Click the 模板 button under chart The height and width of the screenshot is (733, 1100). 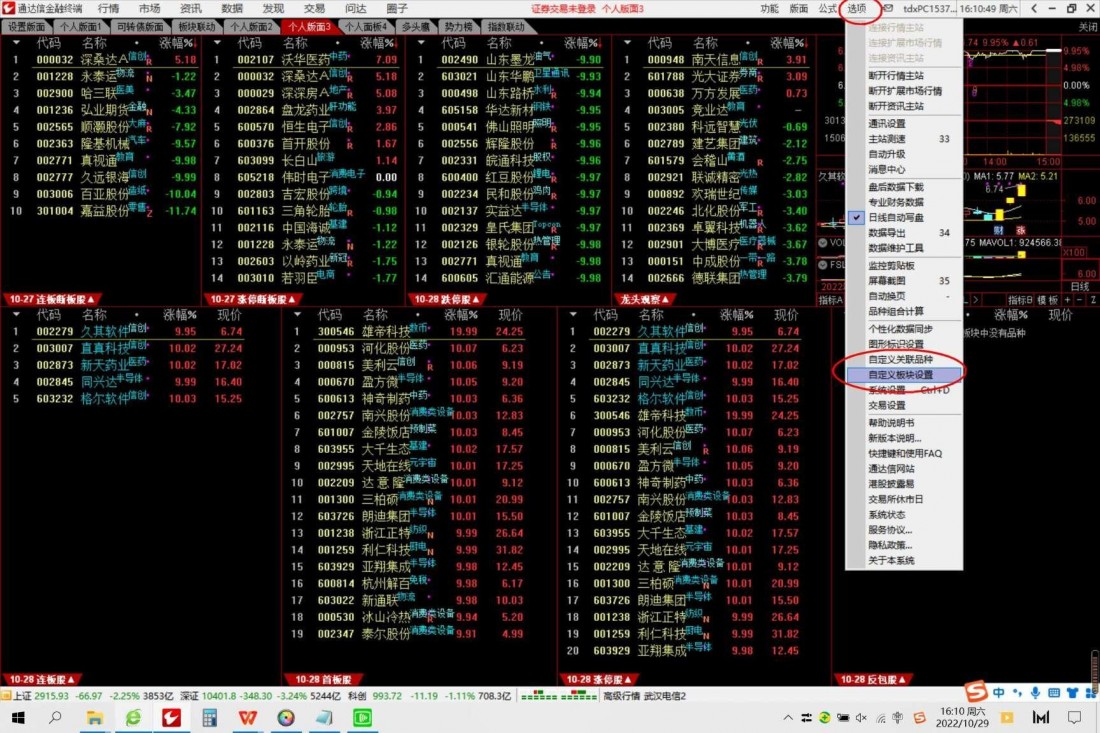coord(1047,300)
